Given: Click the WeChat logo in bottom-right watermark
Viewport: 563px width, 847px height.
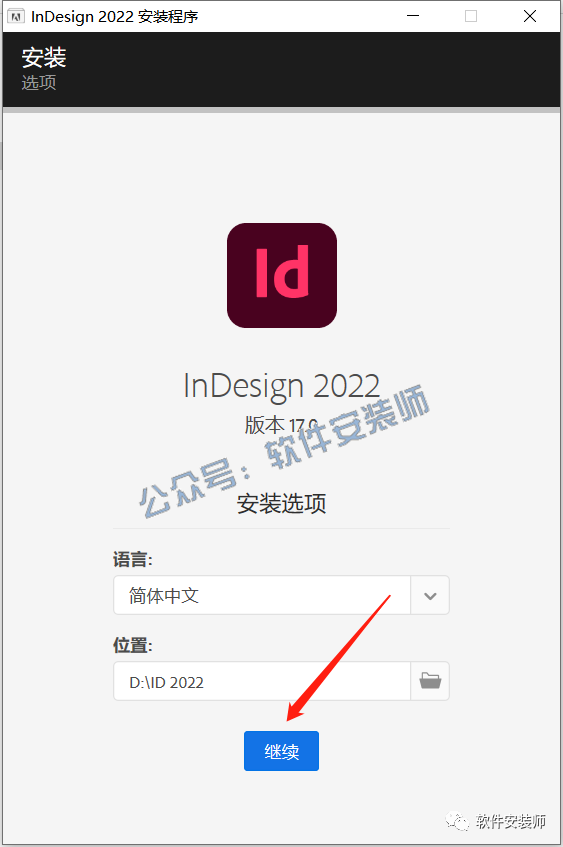Looking at the screenshot, I should pos(457,822).
